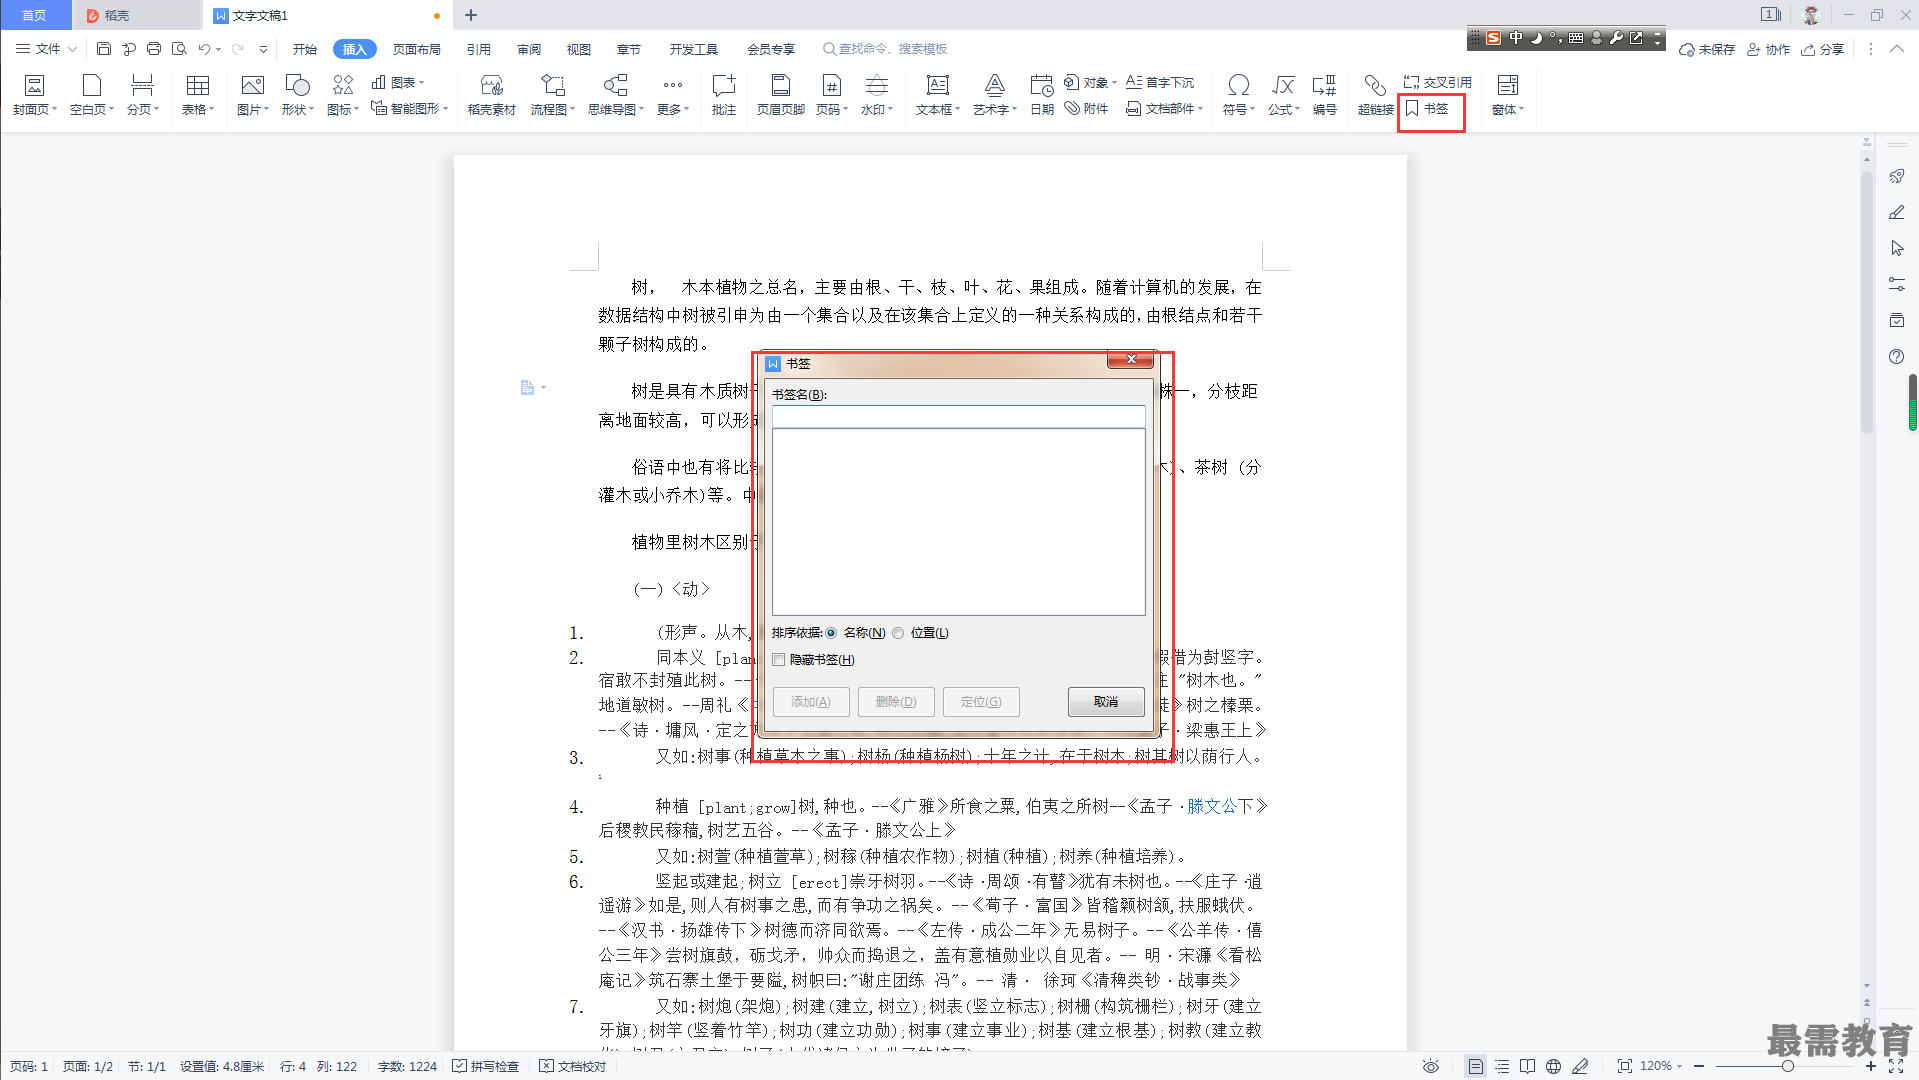Open the 开始 ribbon tab
Image resolution: width=1919 pixels, height=1080 pixels.
tap(305, 49)
